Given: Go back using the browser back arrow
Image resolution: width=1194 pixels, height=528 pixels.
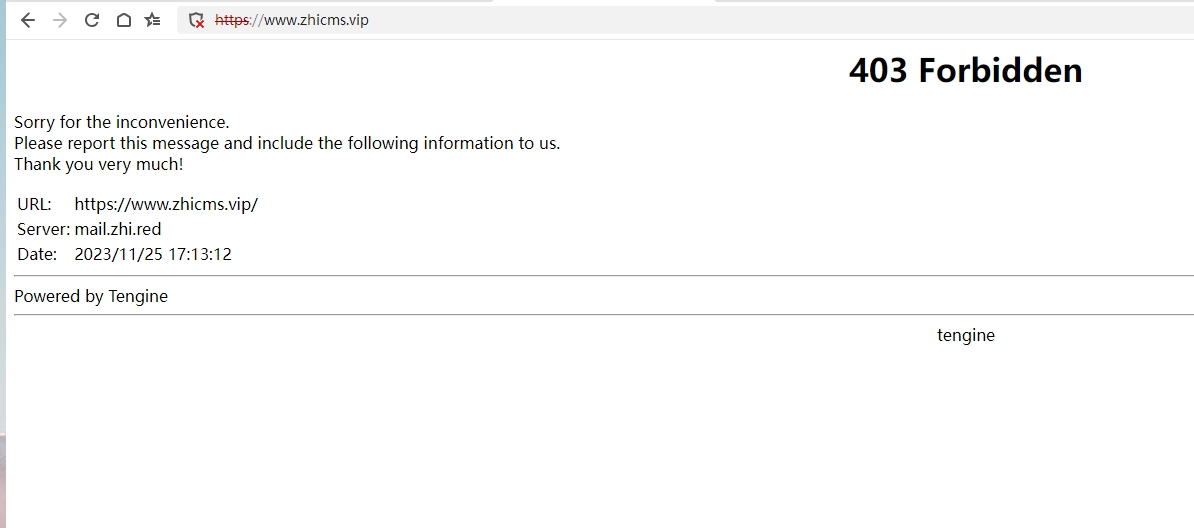Looking at the screenshot, I should [27, 21].
